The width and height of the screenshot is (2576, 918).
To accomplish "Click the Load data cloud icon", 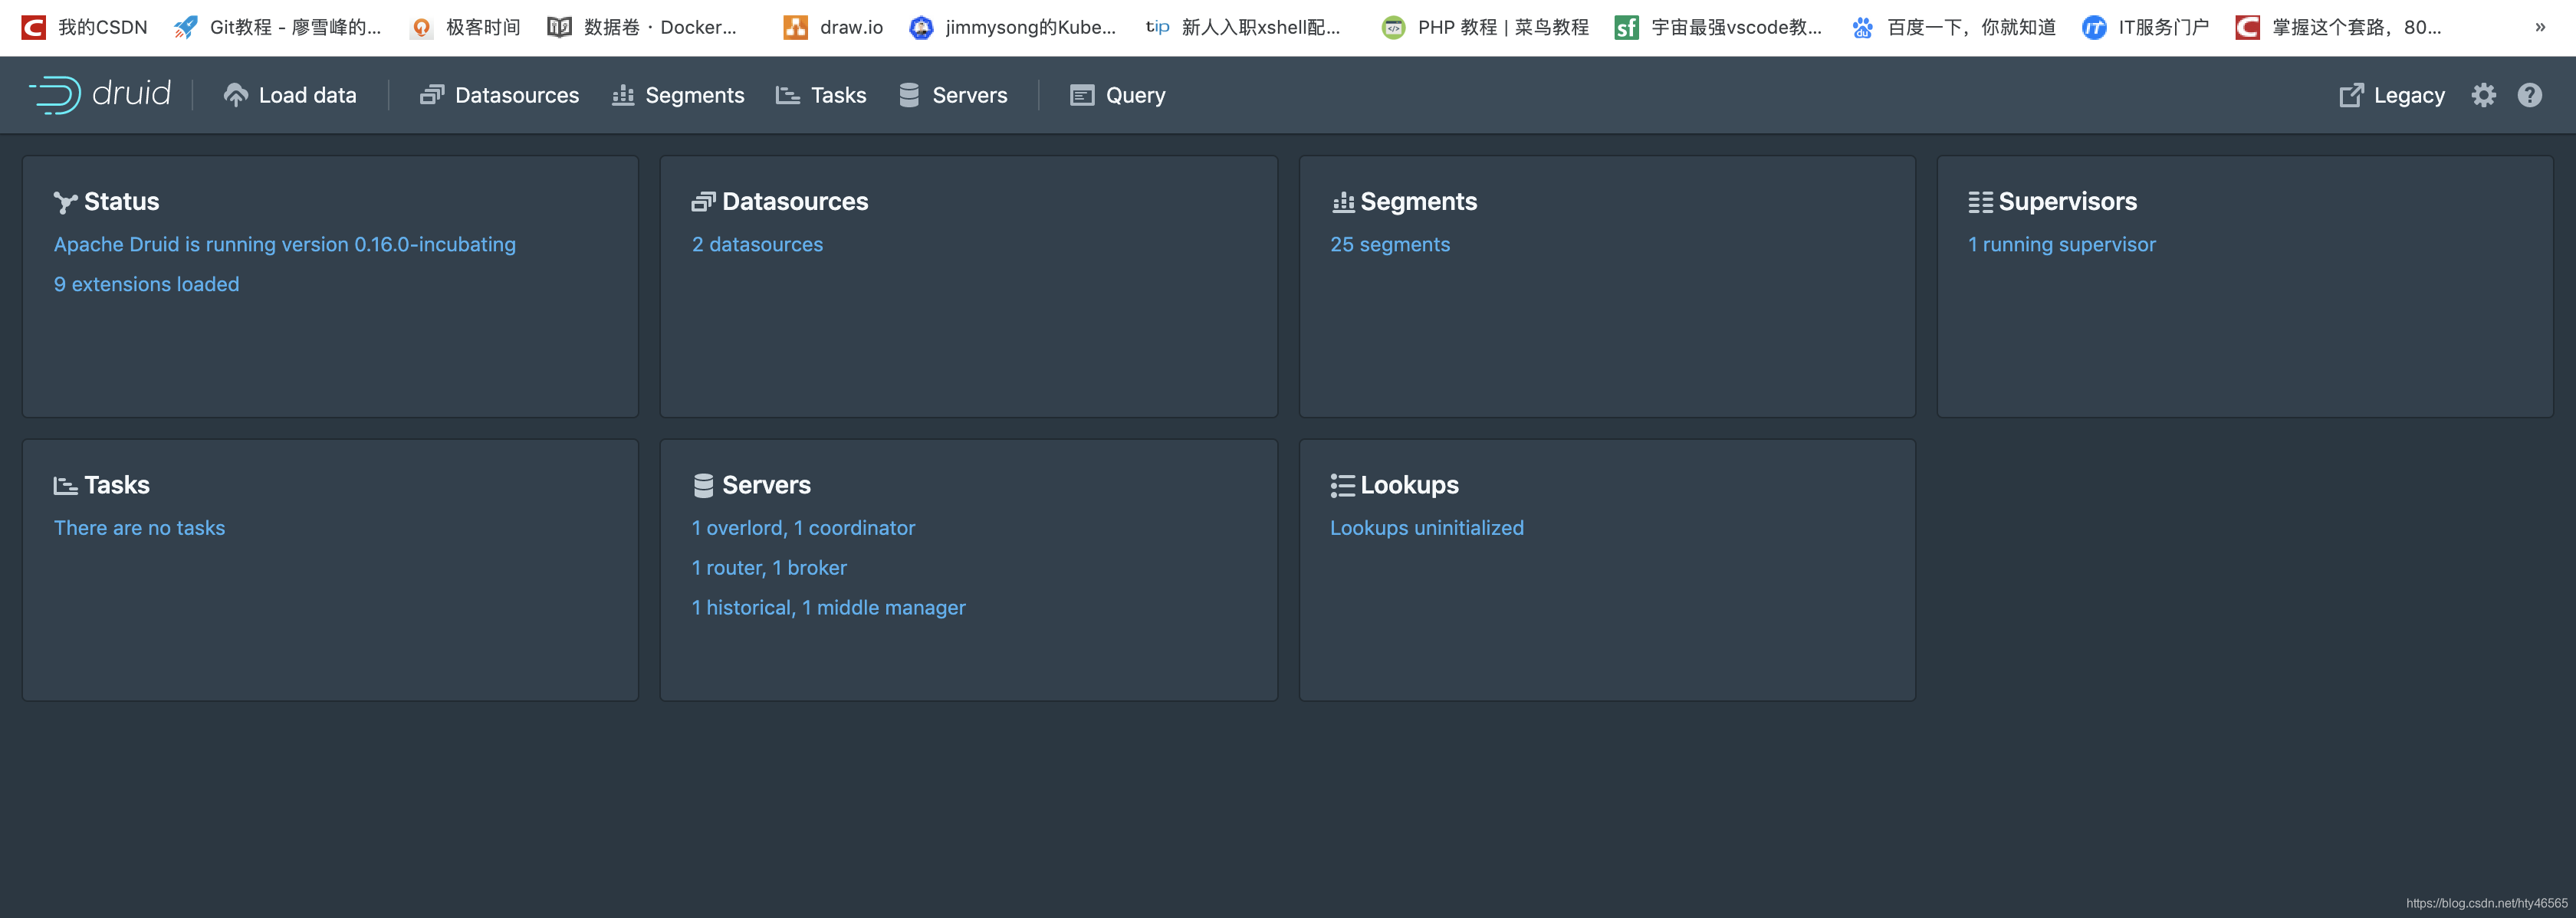I will (x=235, y=95).
